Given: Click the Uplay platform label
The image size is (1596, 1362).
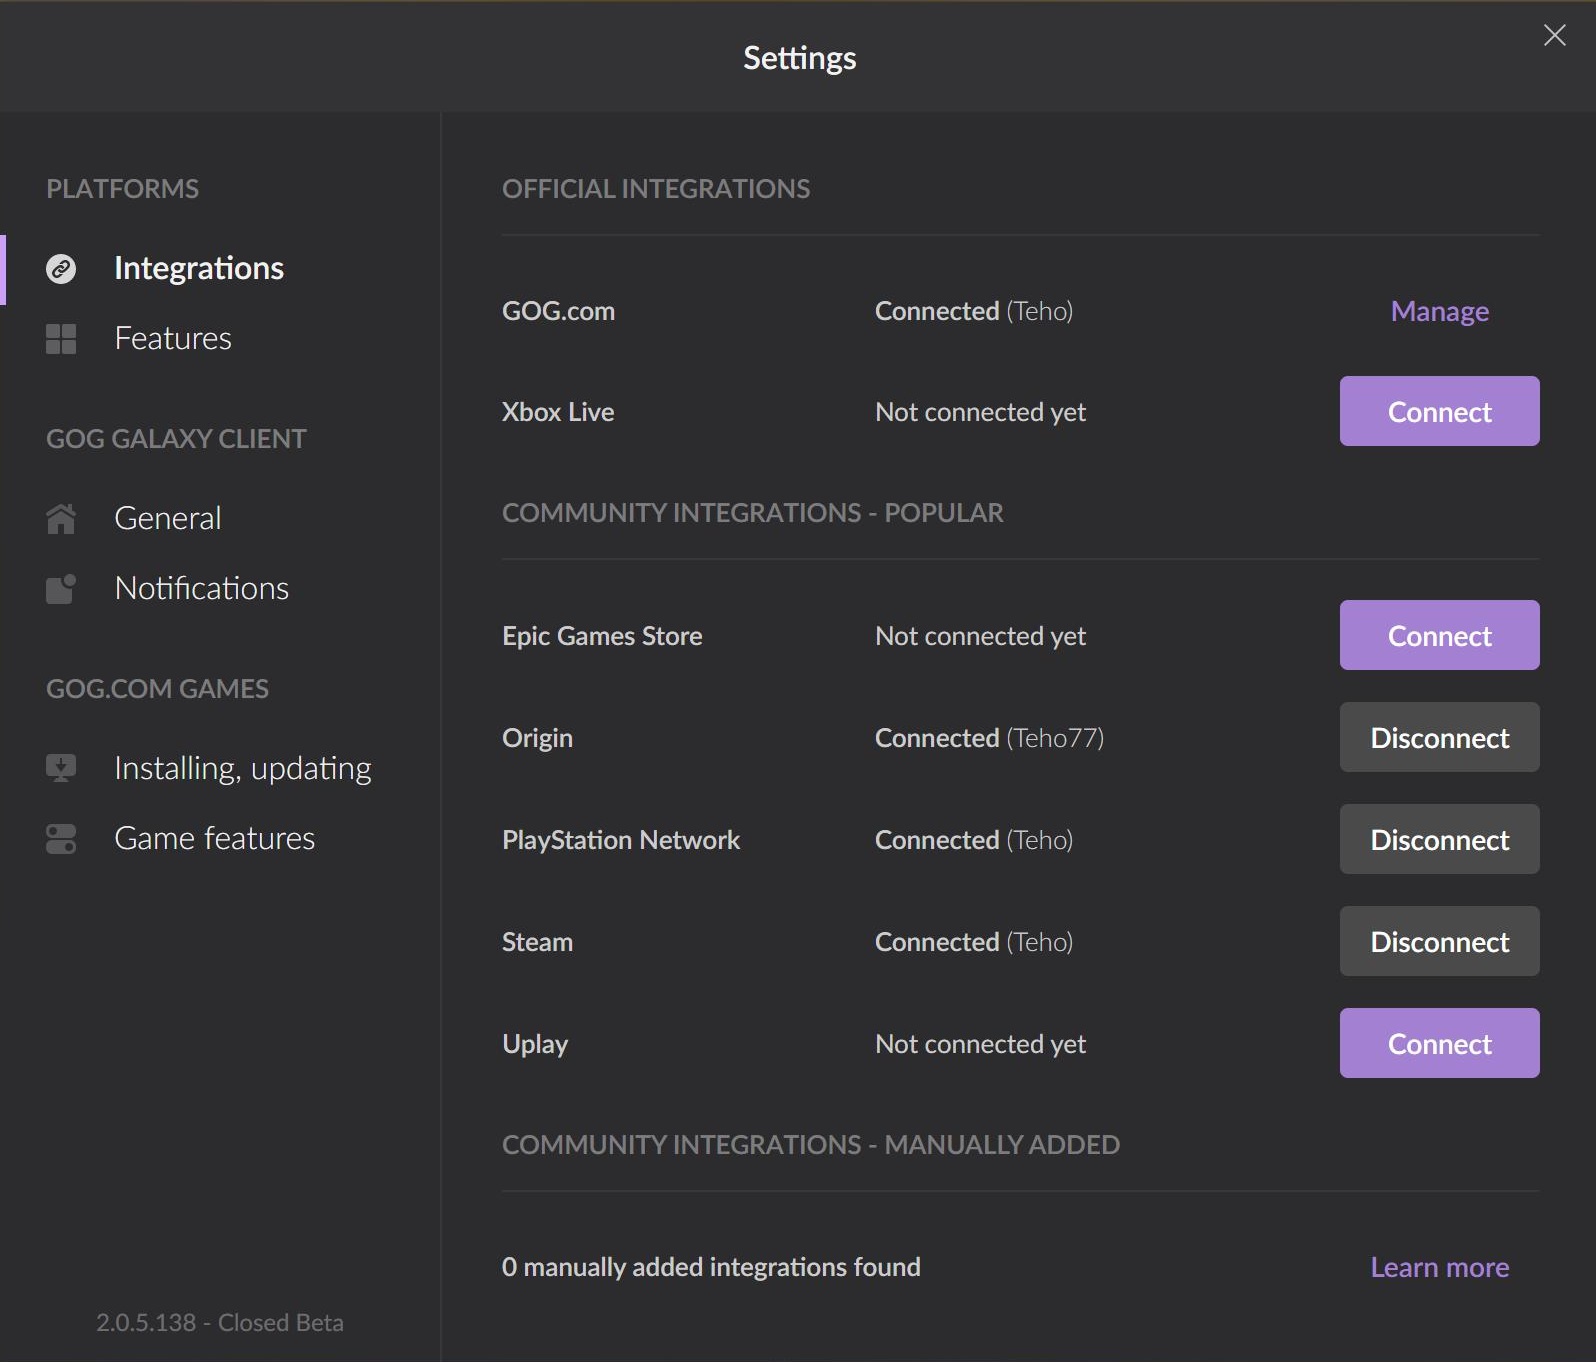Looking at the screenshot, I should pyautogui.click(x=535, y=1044).
